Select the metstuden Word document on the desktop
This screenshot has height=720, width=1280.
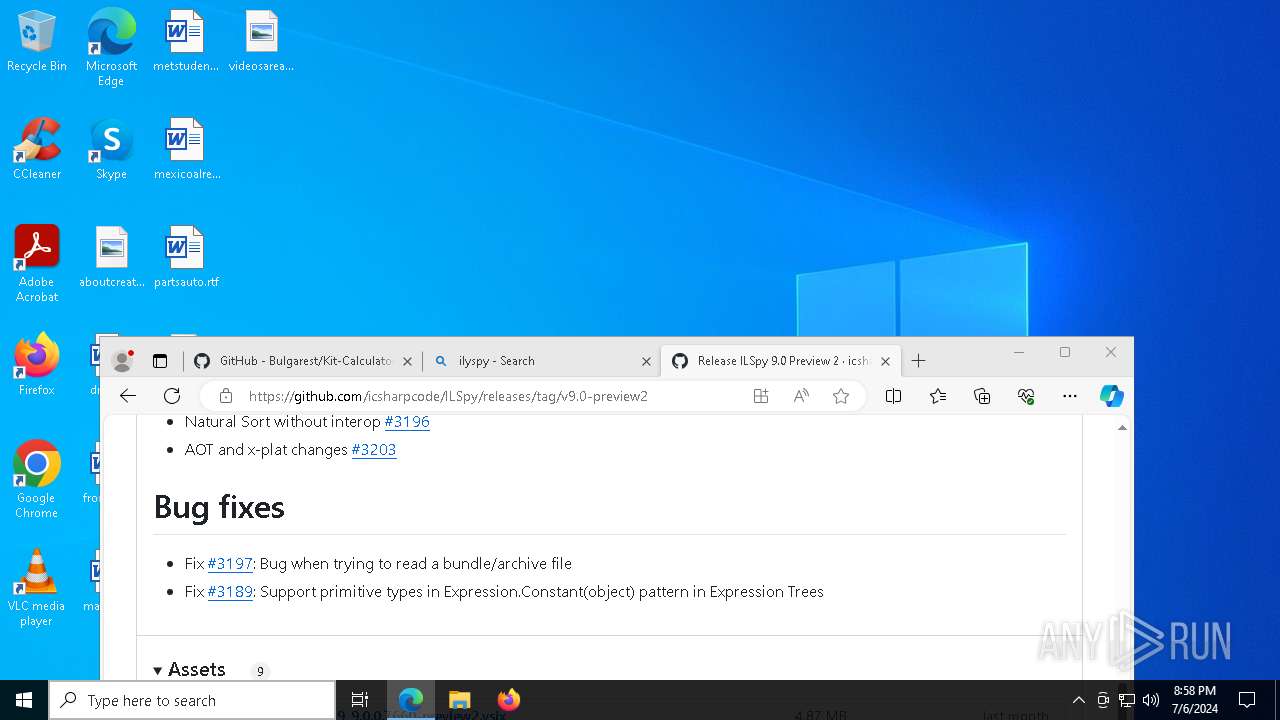click(x=185, y=41)
